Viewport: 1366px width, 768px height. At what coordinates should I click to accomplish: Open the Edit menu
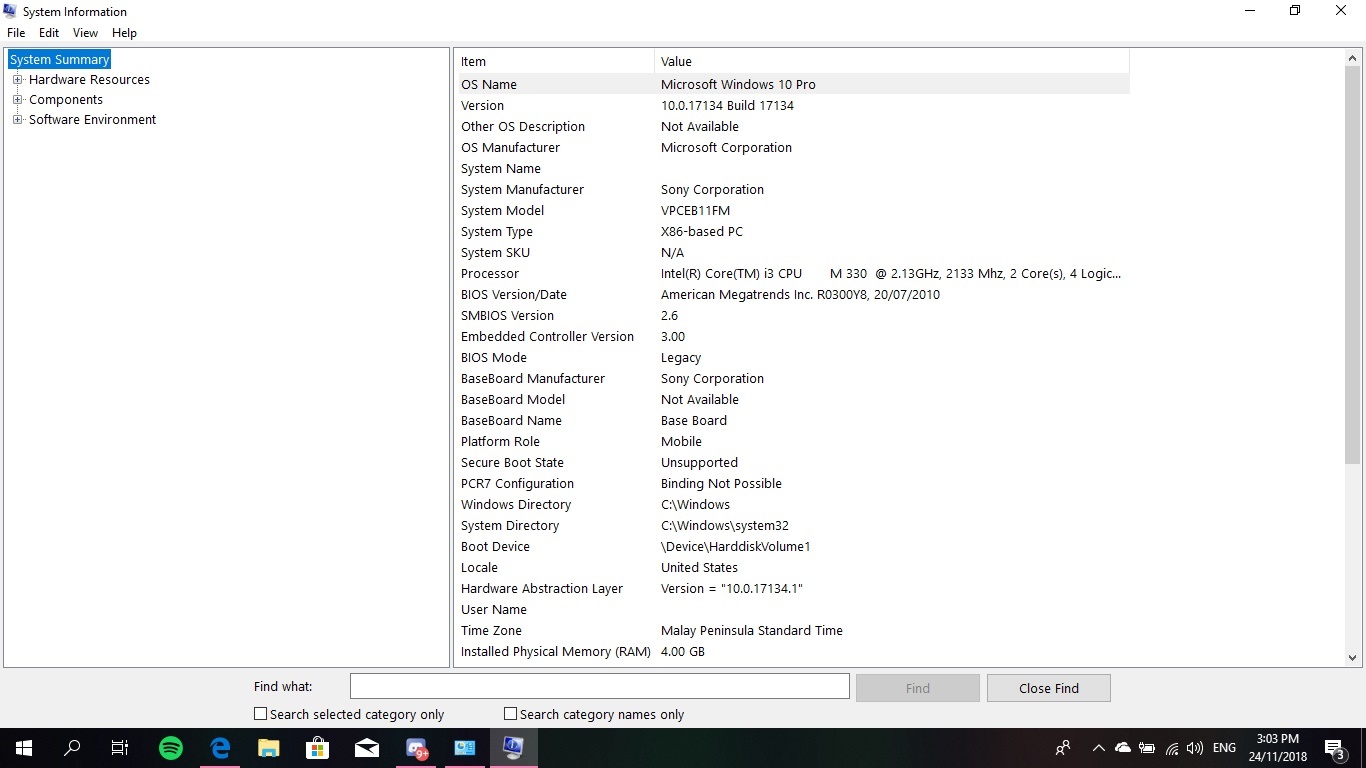point(49,33)
